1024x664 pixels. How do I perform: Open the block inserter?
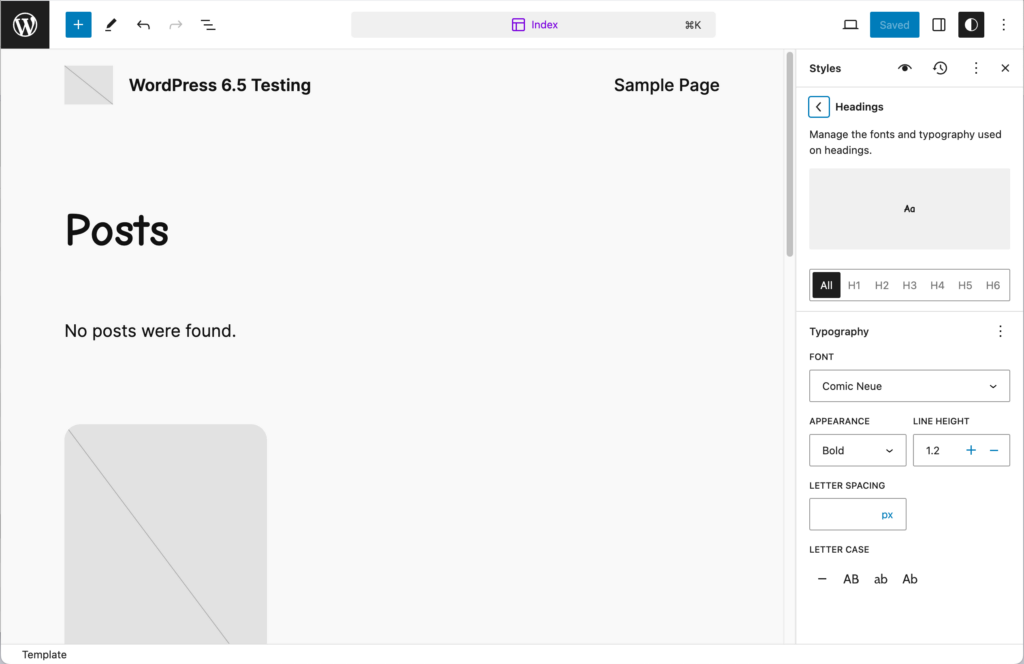[x=78, y=24]
